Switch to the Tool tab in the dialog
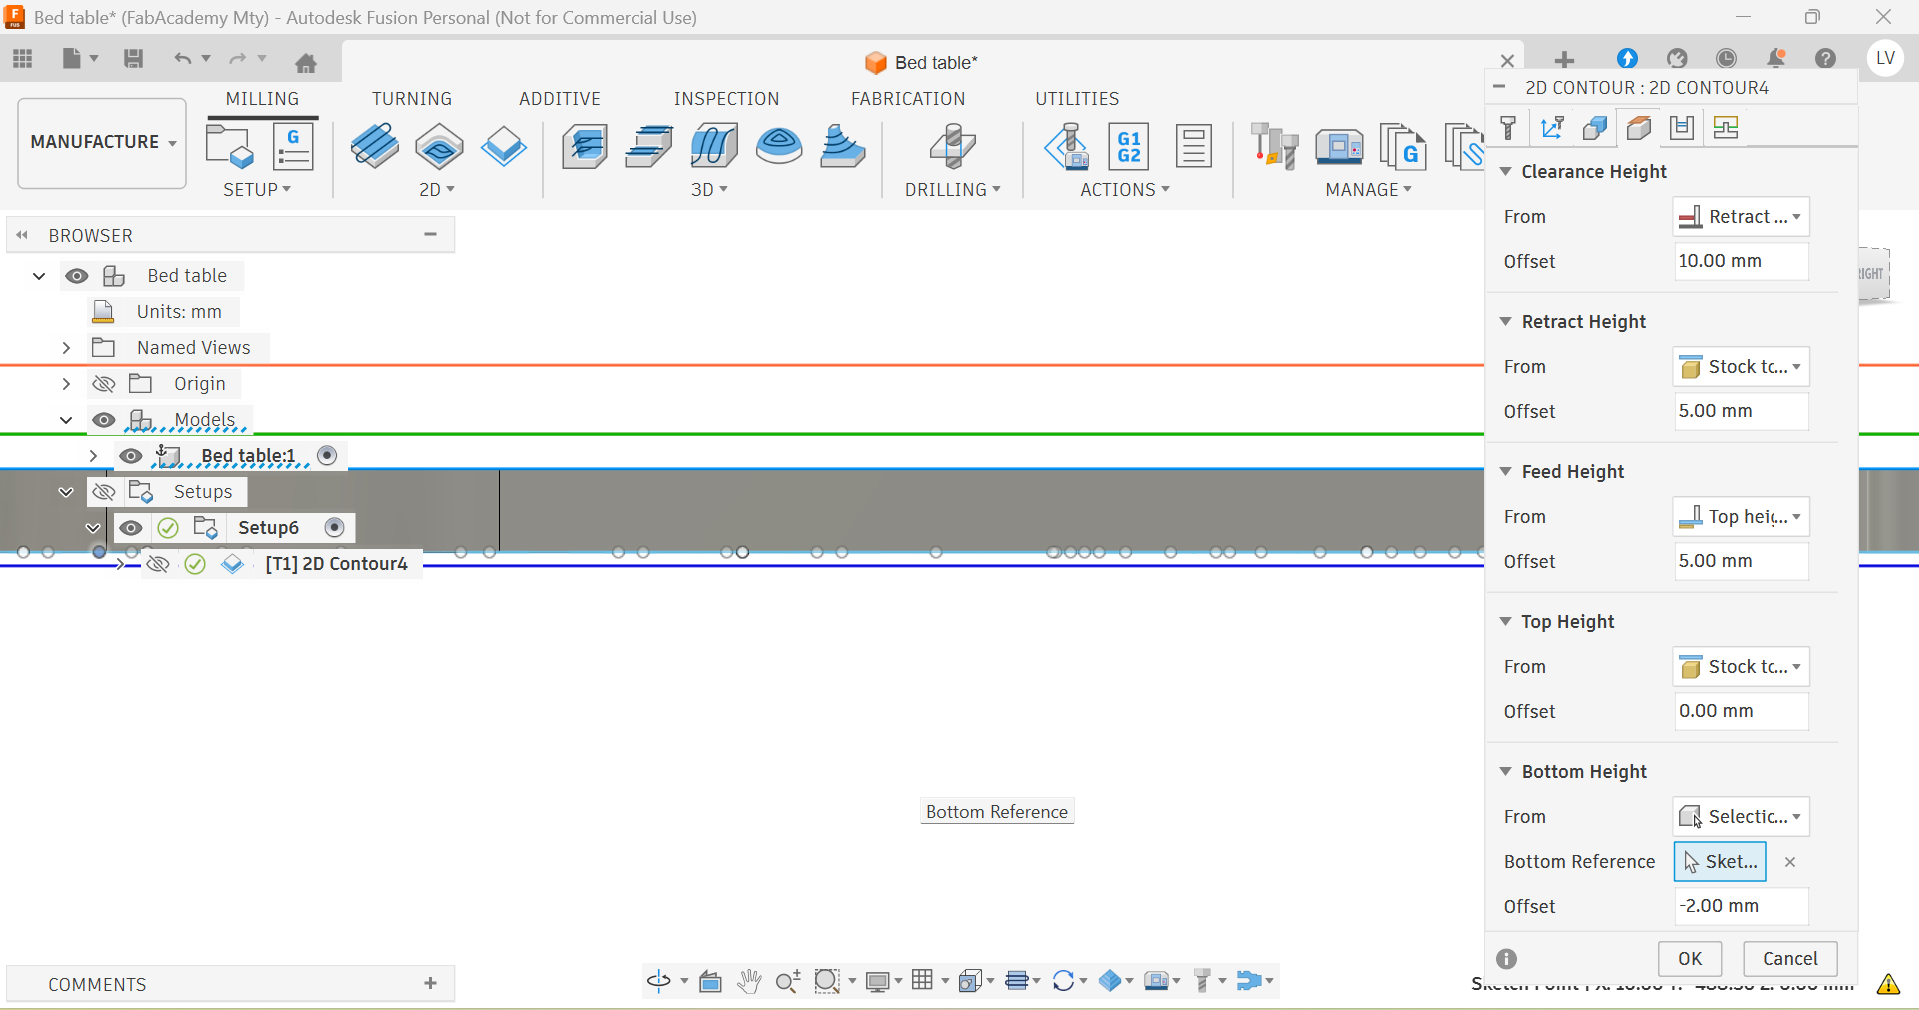This screenshot has height=1010, width=1919. pos(1509,128)
